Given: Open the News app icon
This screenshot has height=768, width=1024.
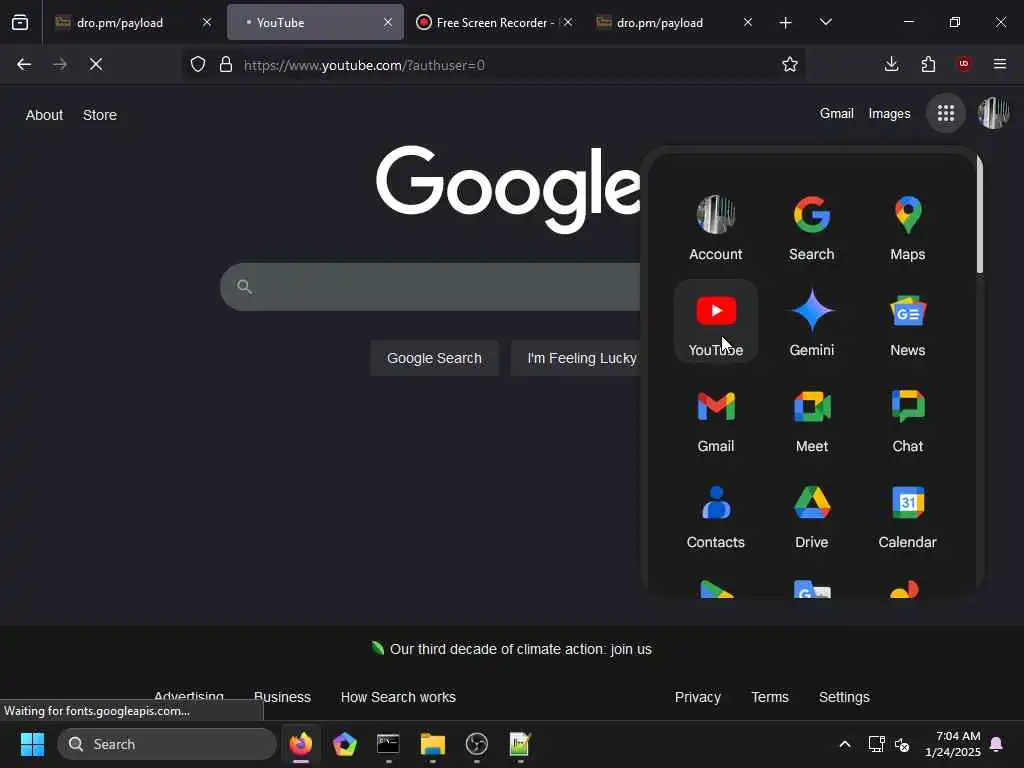Looking at the screenshot, I should (x=908, y=321).
